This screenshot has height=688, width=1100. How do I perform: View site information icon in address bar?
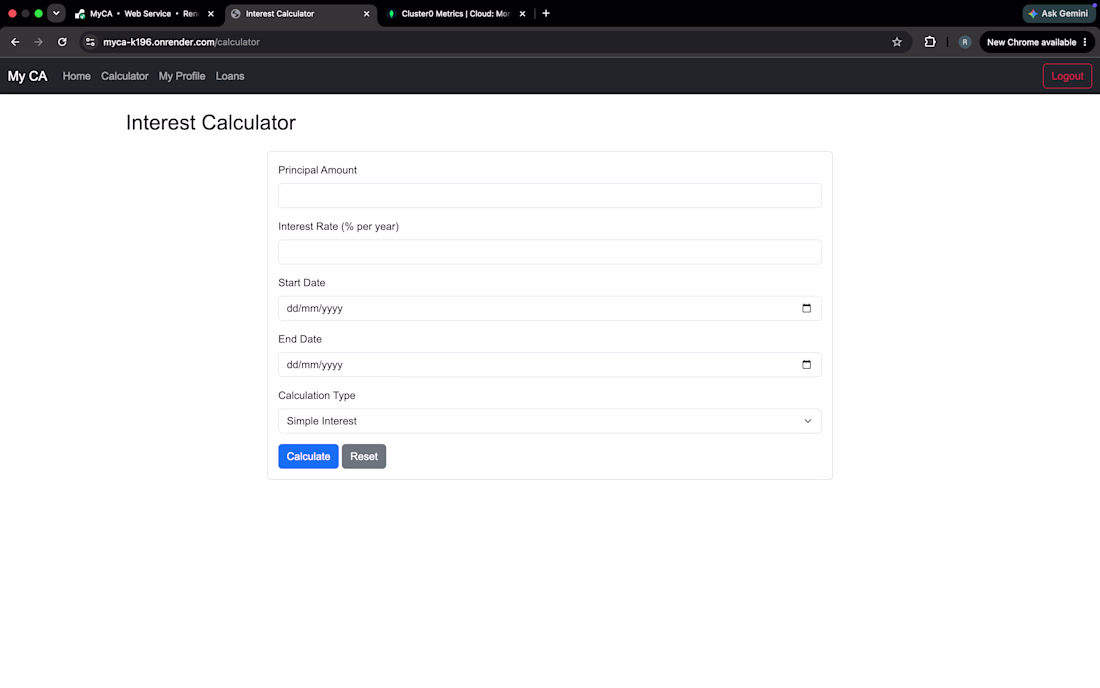(90, 42)
